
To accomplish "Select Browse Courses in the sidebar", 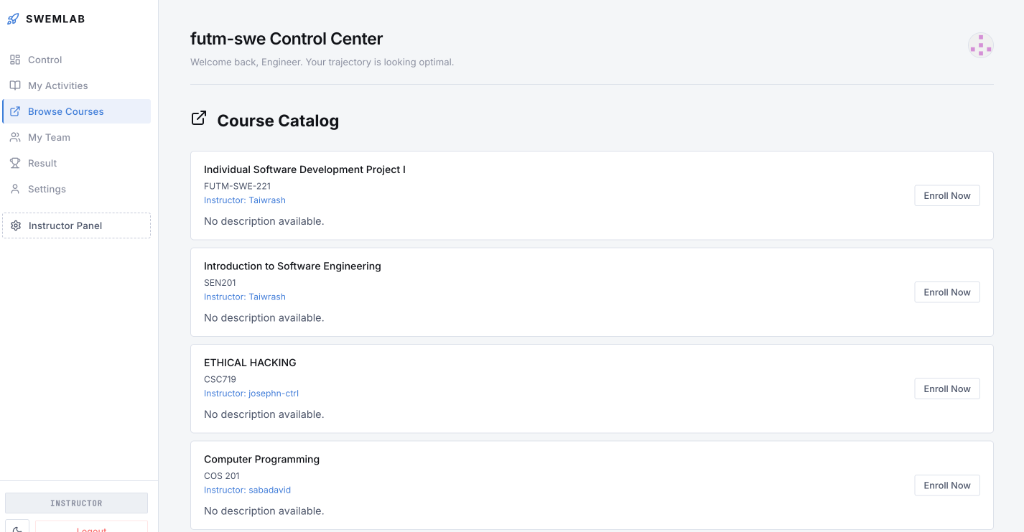I will point(76,112).
